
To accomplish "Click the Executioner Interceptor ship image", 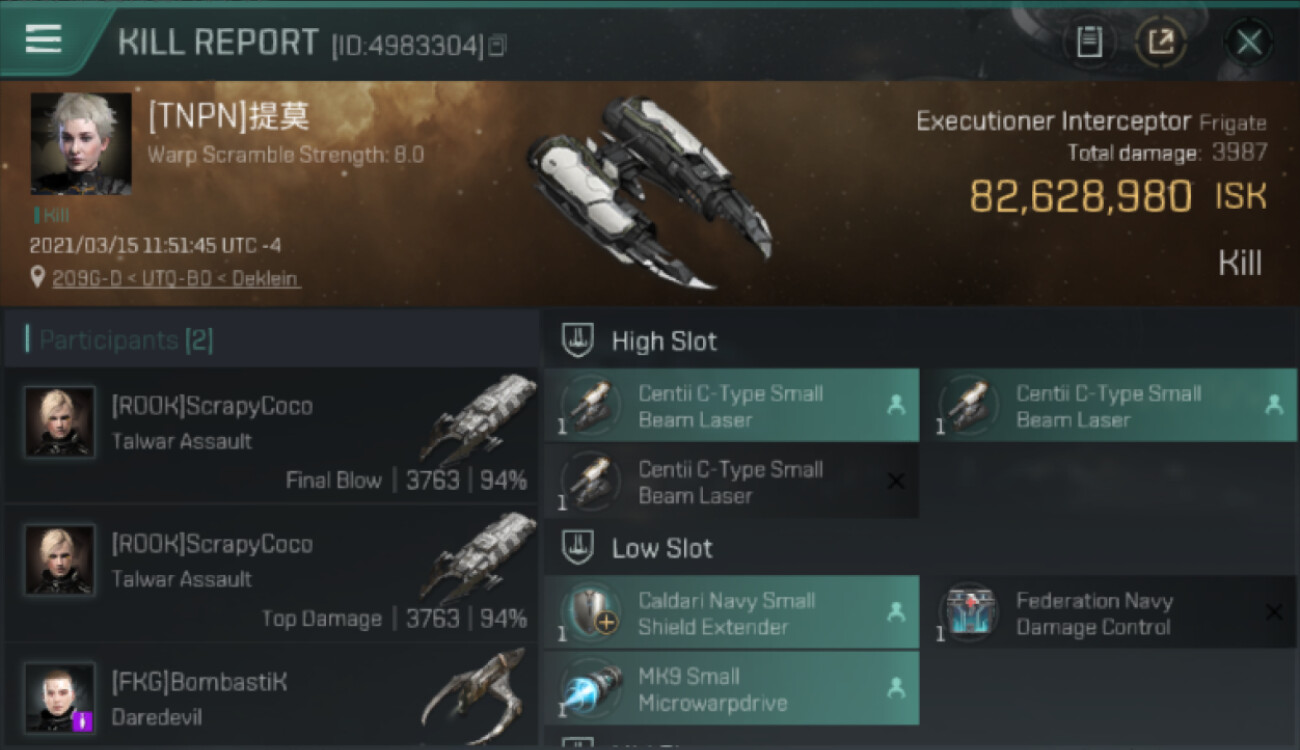I will tap(650, 192).
